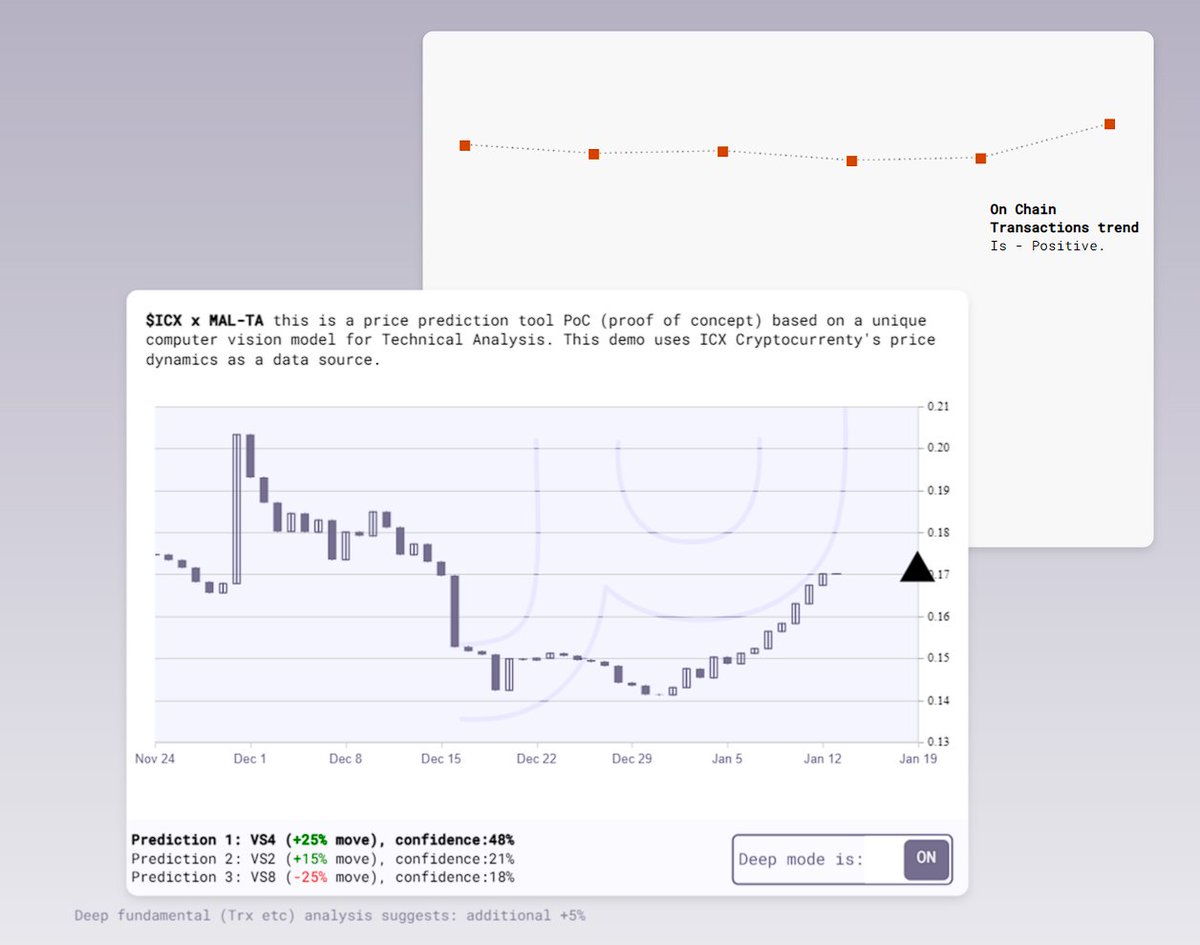Viewport: 1200px width, 945px height.
Task: Click the Jan 12 axis label
Action: [823, 759]
